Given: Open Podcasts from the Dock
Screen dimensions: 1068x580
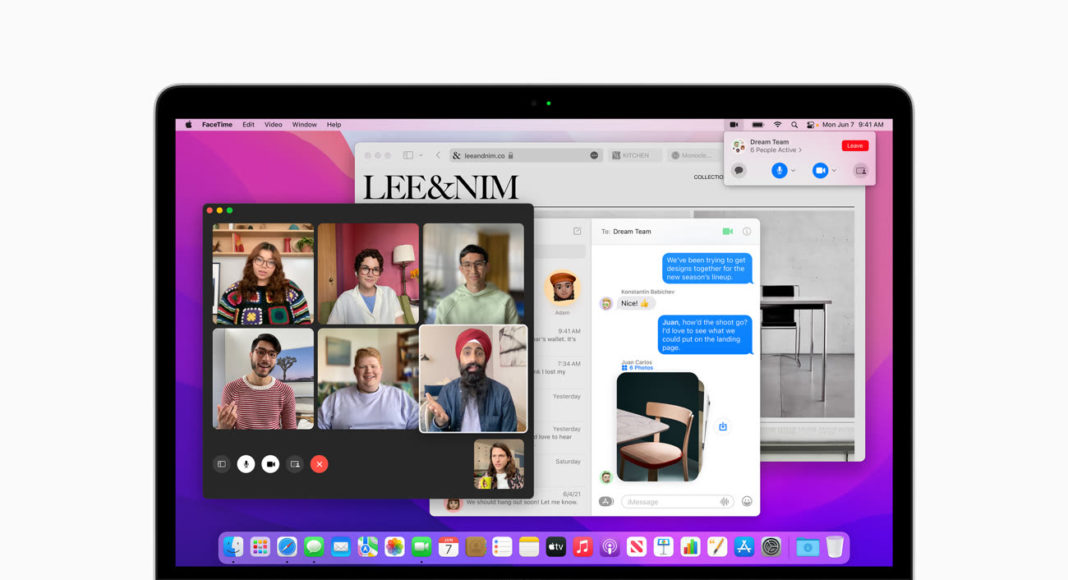Looking at the screenshot, I should click(610, 547).
